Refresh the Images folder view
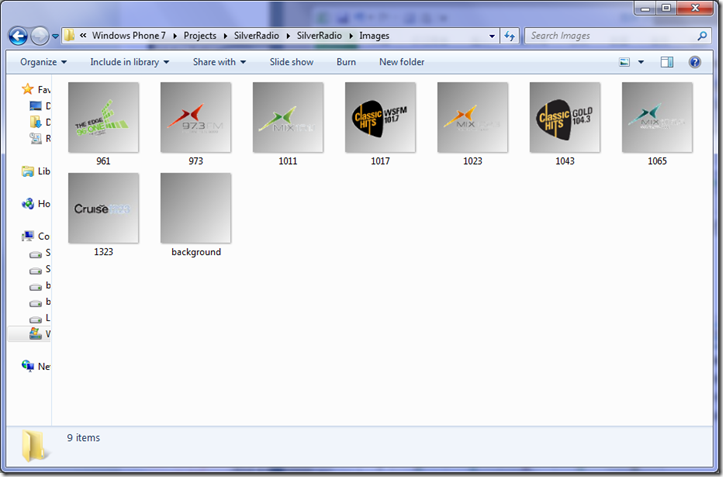 coord(510,36)
